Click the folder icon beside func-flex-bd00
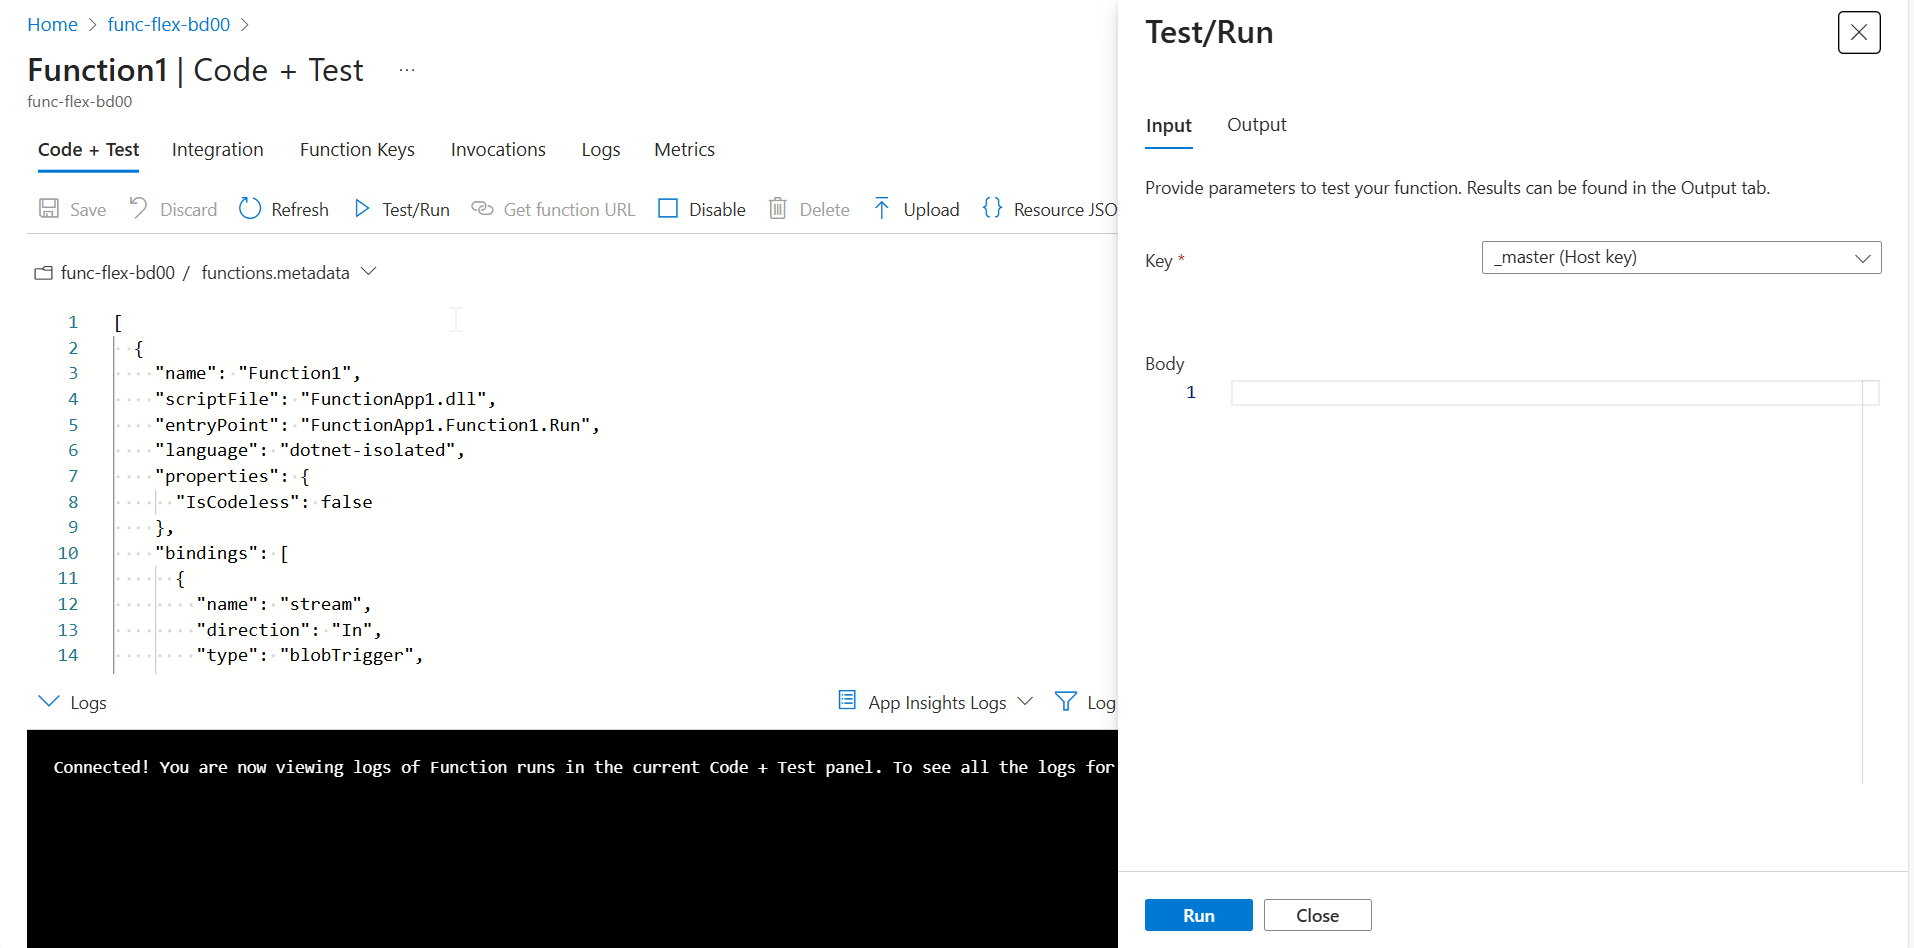Viewport: 1914px width, 948px height. coord(43,273)
